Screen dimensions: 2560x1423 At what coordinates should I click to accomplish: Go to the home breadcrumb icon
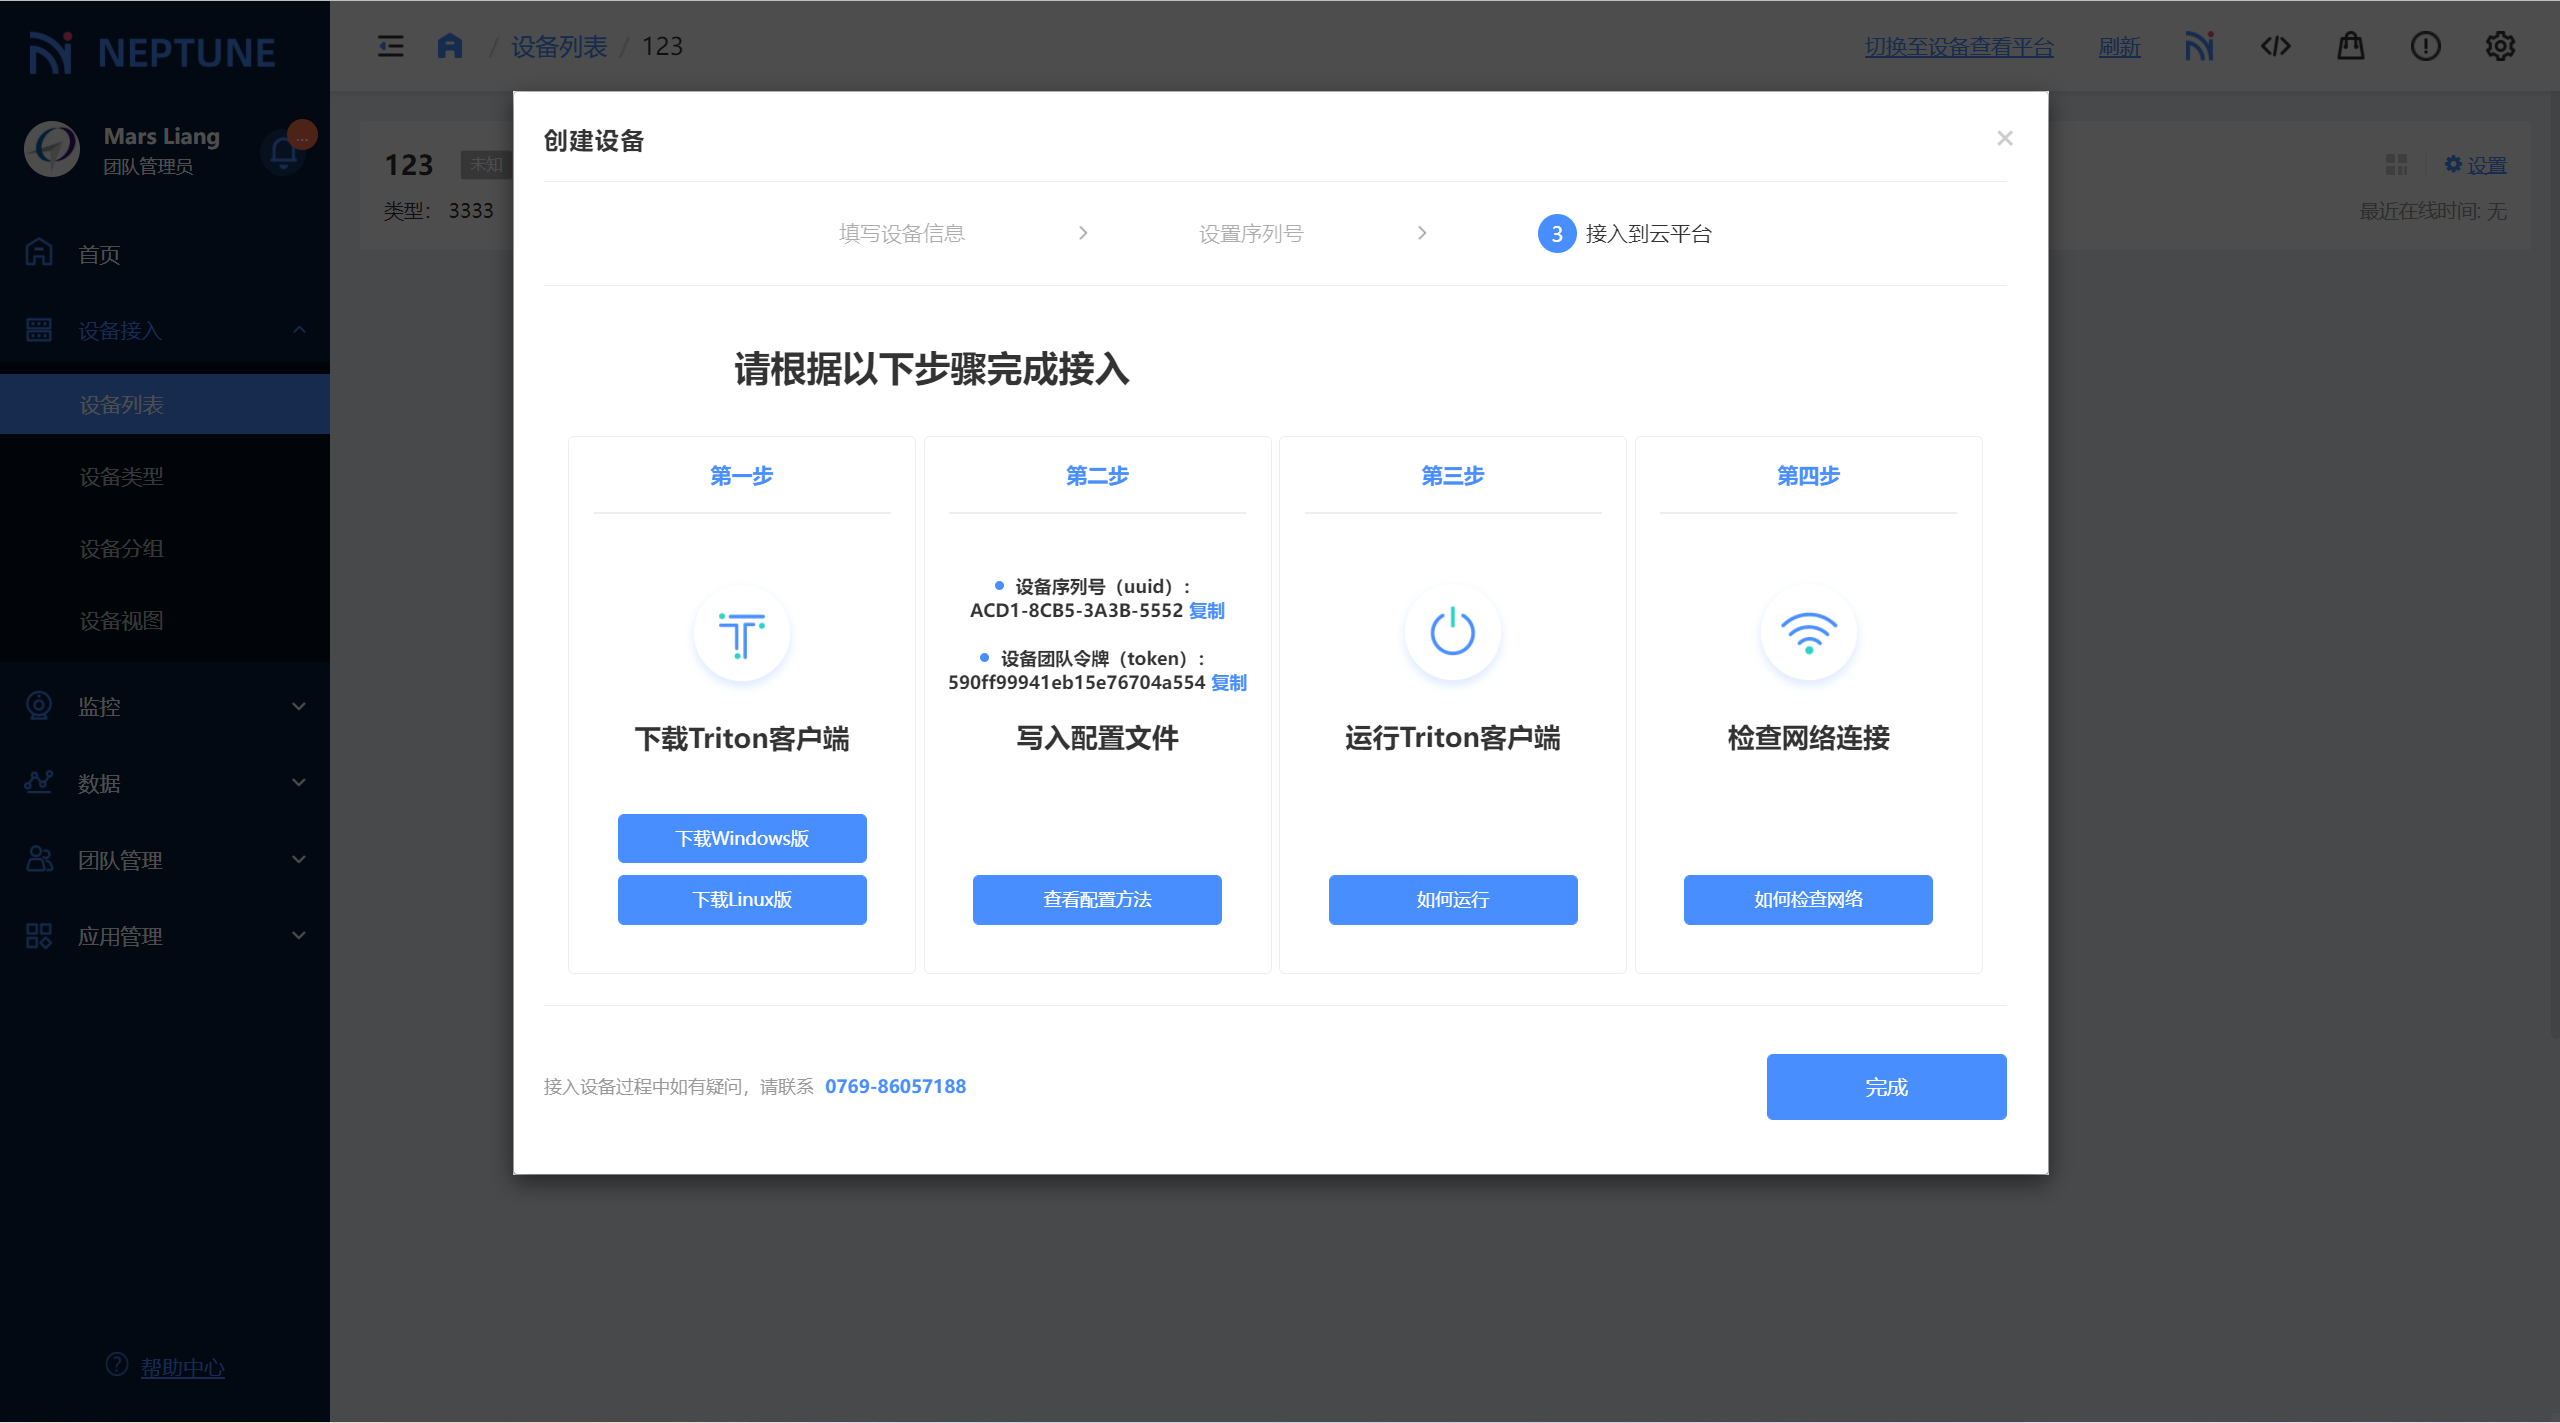click(450, 46)
